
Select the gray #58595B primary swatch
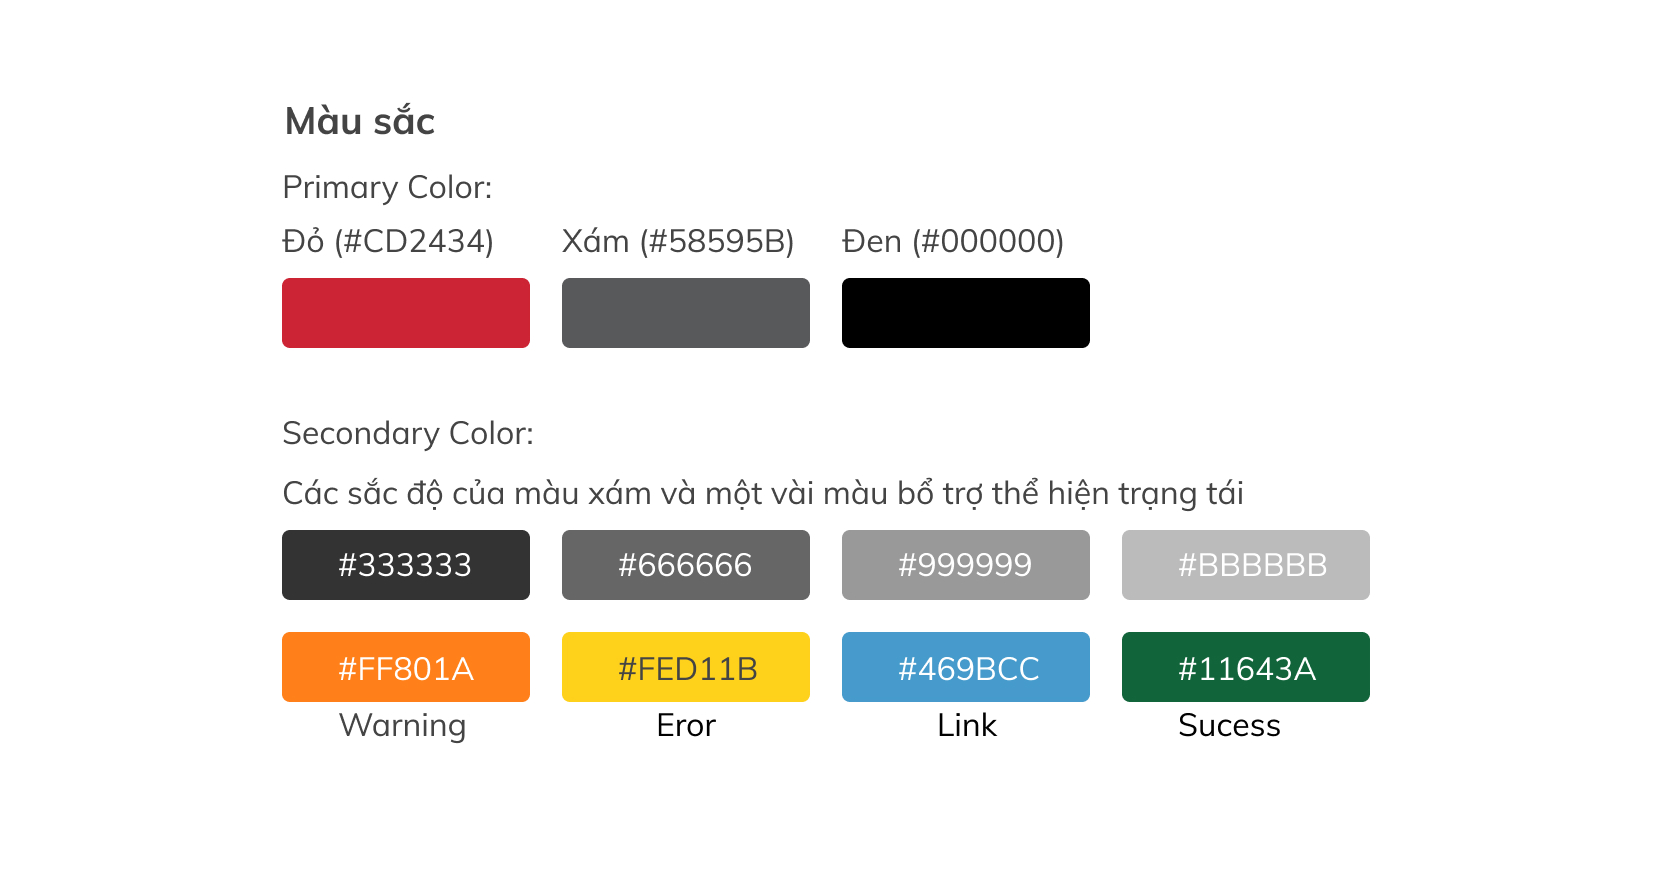point(686,313)
